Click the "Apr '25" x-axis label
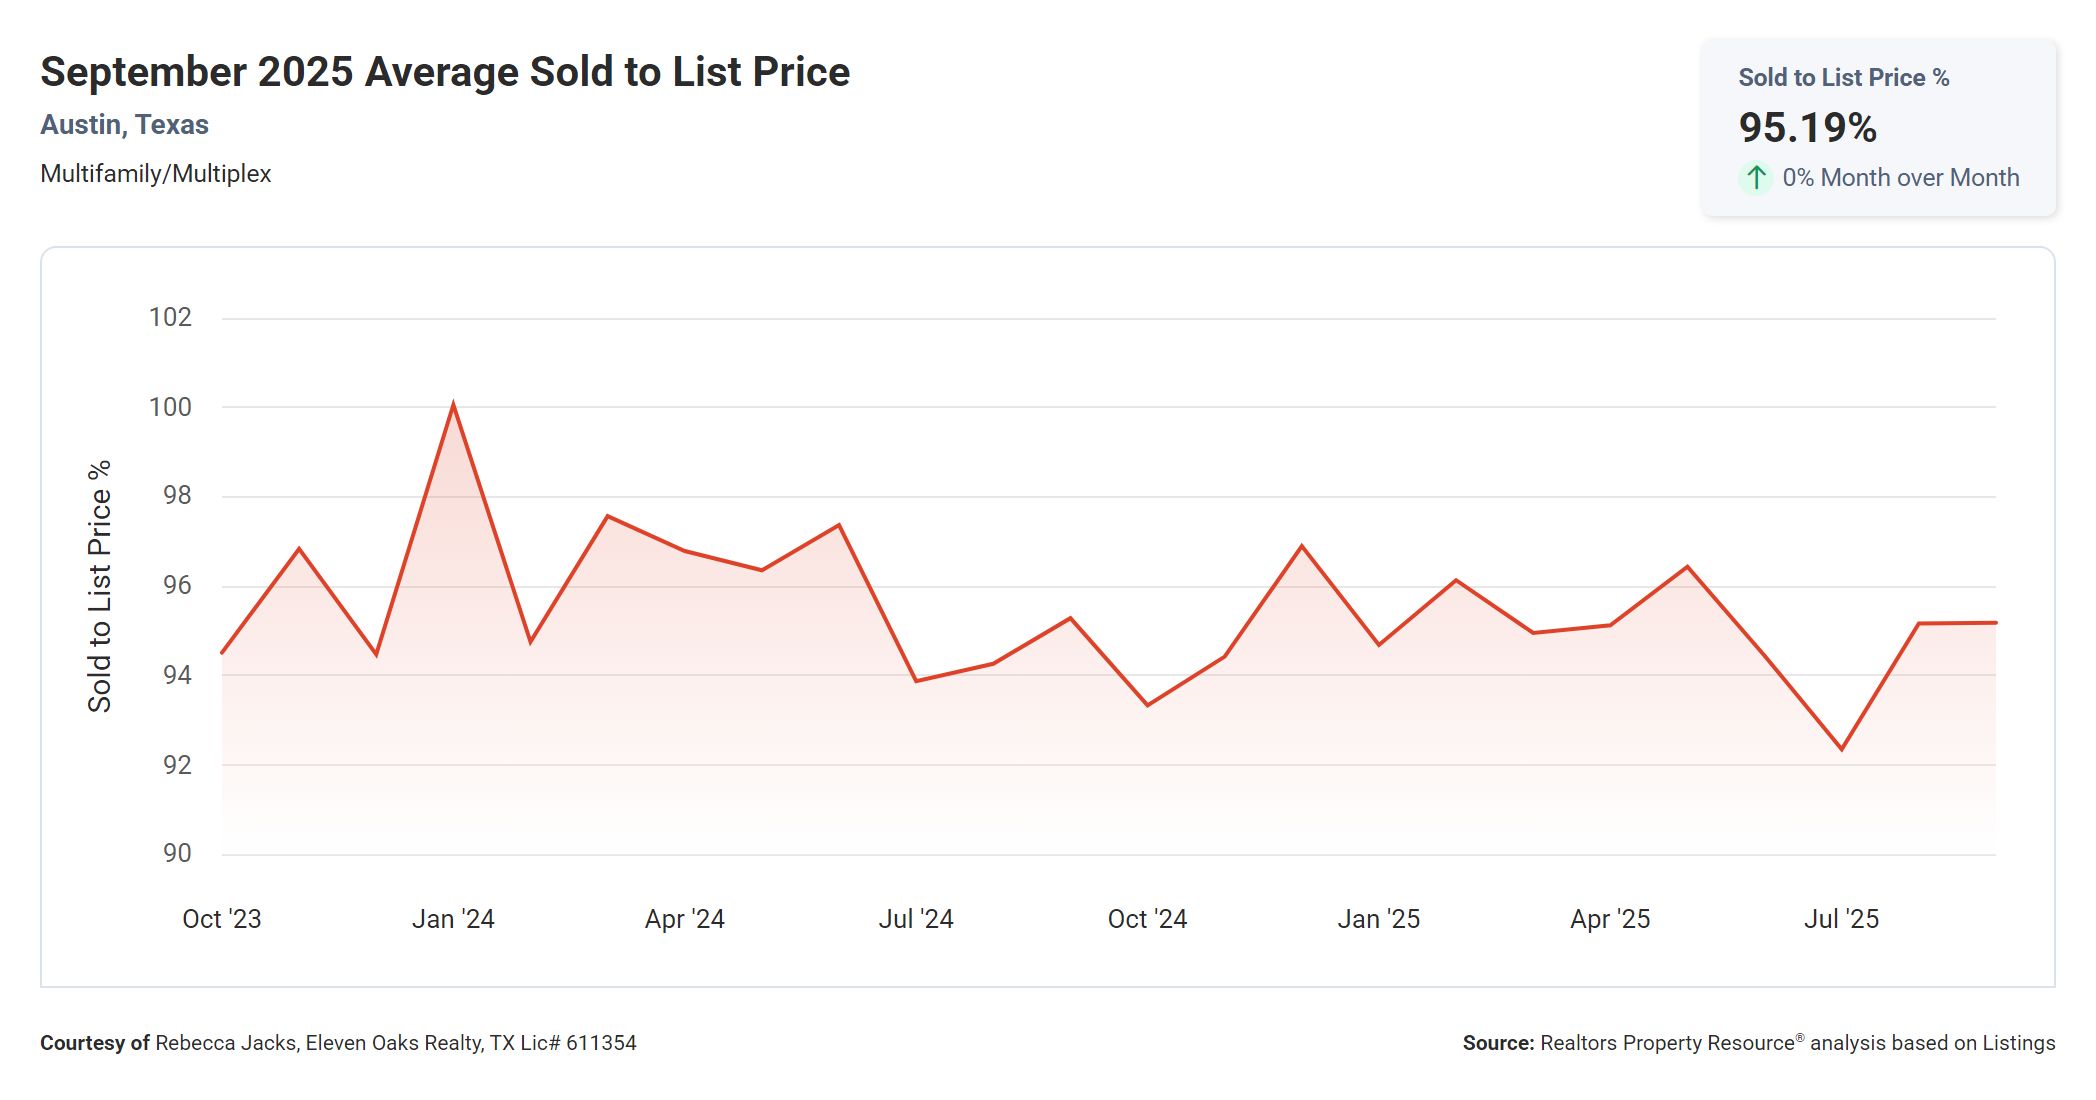This screenshot has width=2096, height=1100. [1610, 919]
